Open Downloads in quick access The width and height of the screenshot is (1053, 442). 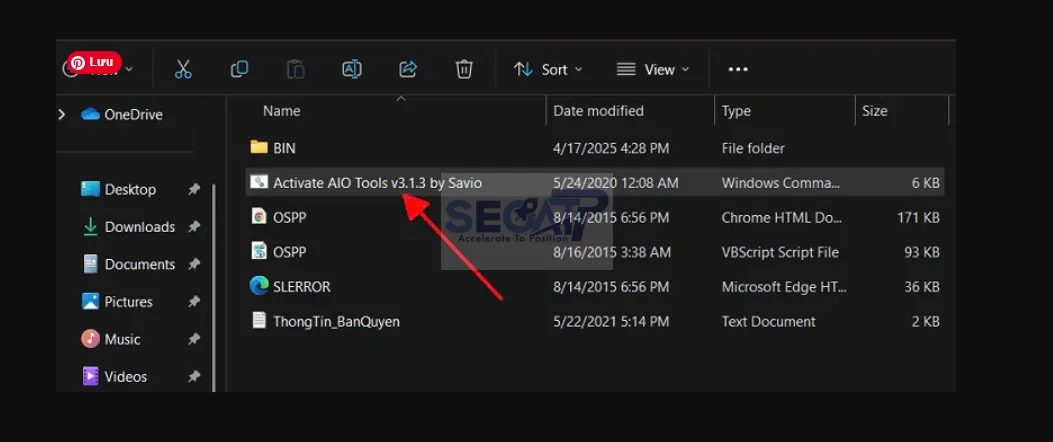(128, 227)
